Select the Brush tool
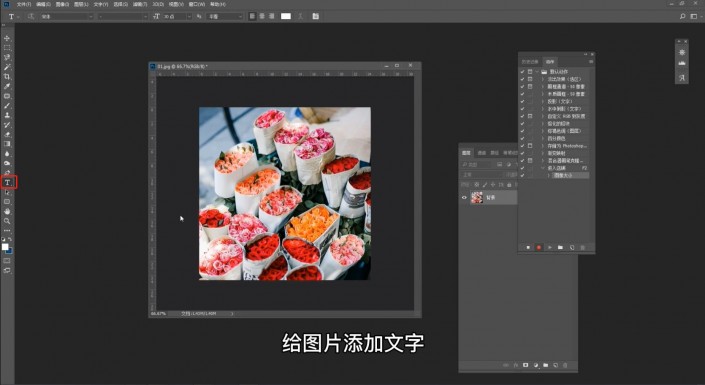This screenshot has width=705, height=385. (x=7, y=106)
